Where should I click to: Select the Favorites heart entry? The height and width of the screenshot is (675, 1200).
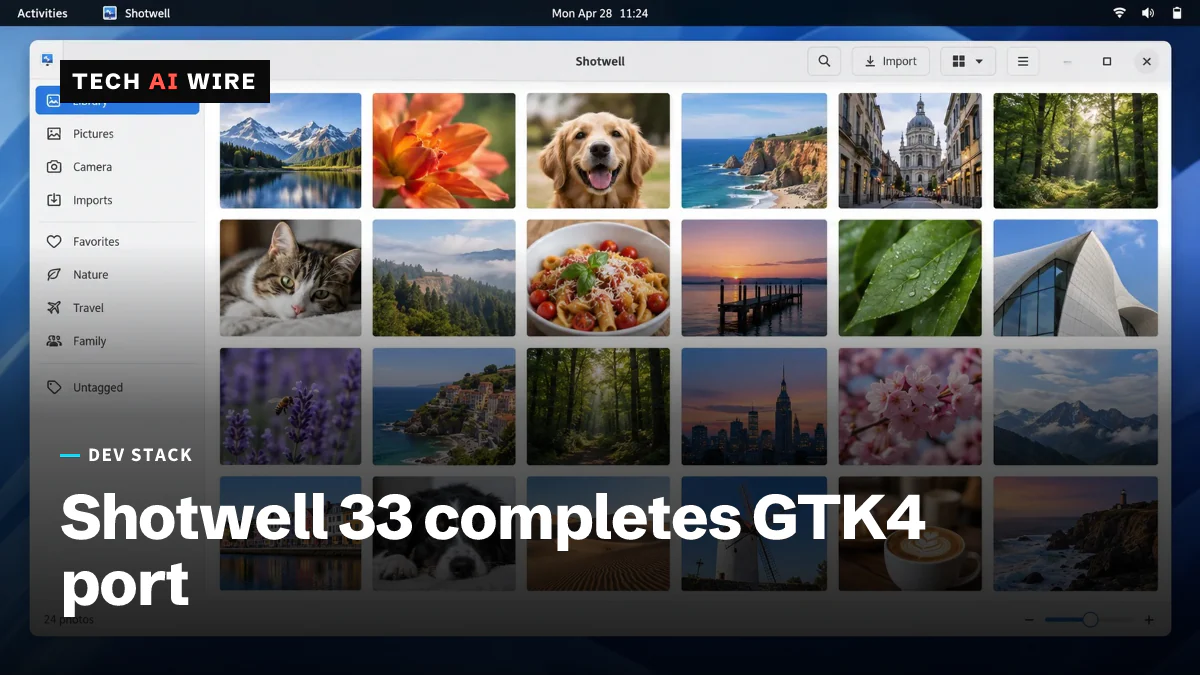point(117,241)
